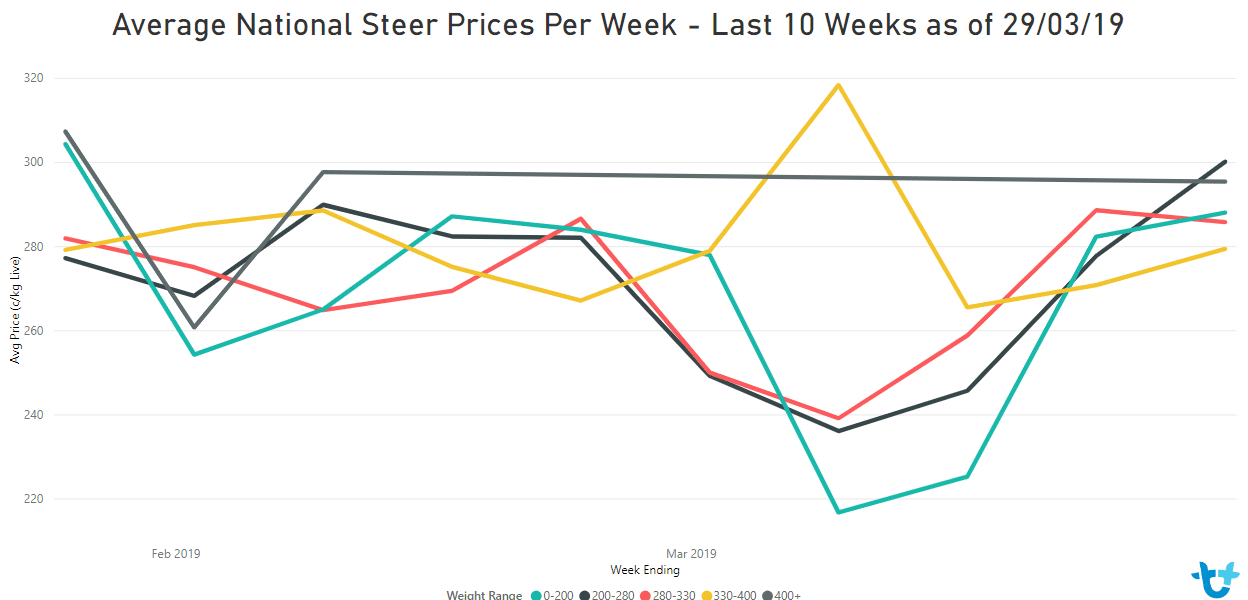Click the Feb 2019 axis label
The height and width of the screenshot is (600, 1248).
(x=176, y=553)
